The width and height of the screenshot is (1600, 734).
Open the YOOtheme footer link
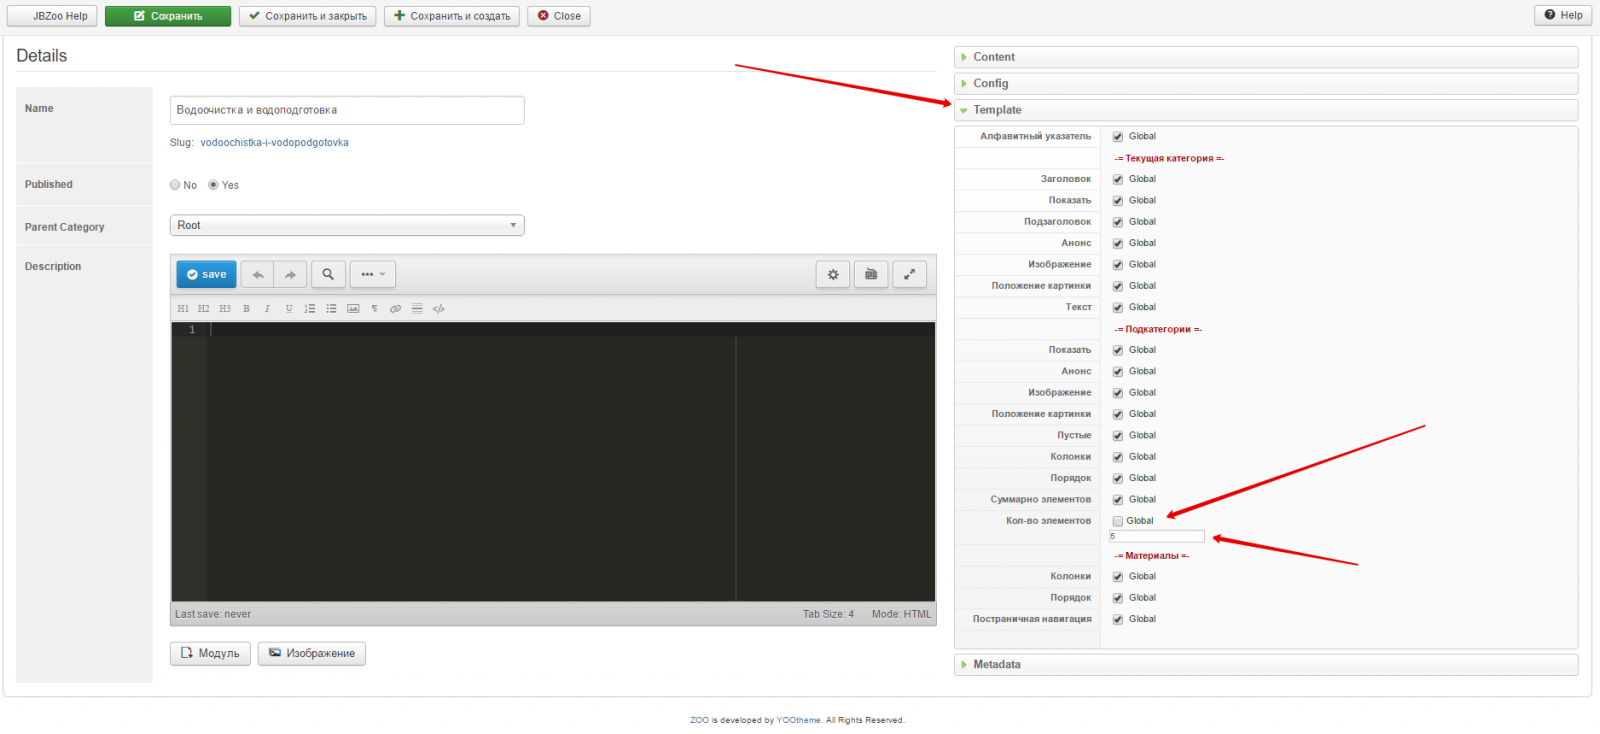(798, 720)
